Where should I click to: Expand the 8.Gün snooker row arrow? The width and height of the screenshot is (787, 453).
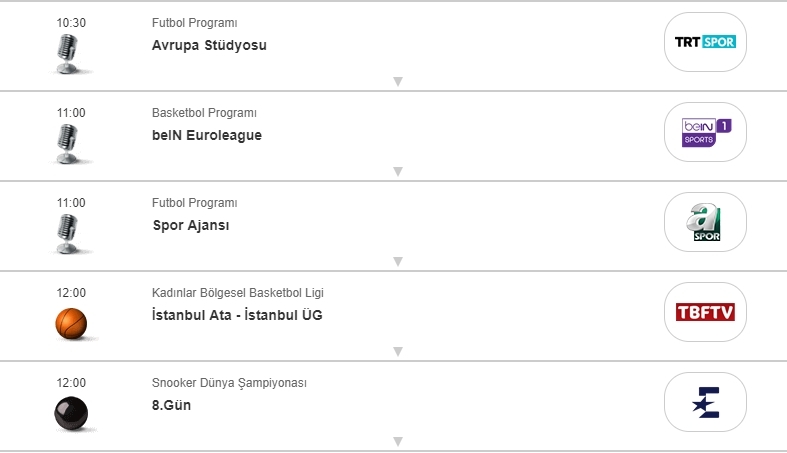[397, 441]
